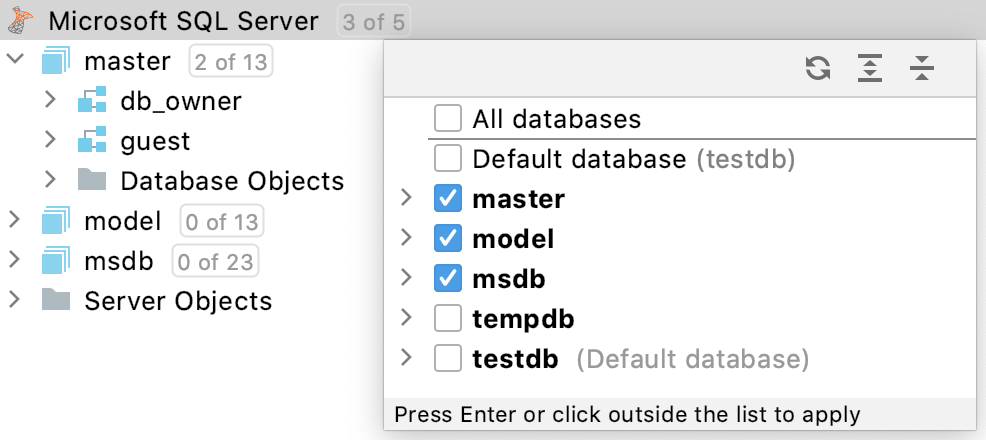986x440 pixels.
Task: Click the Server Objects folder icon
Action: click(56, 300)
